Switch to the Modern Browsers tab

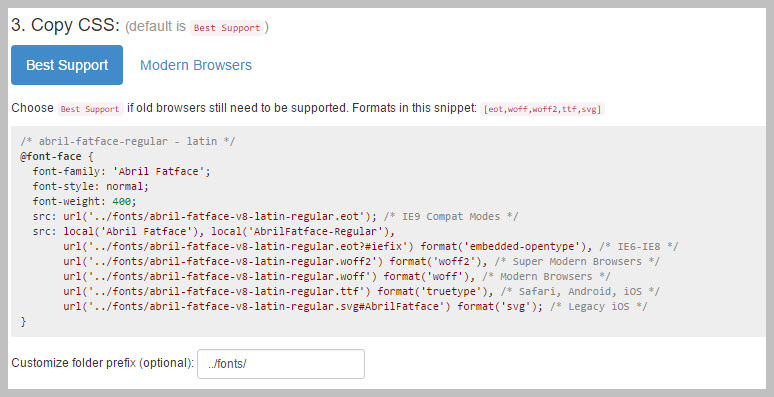(196, 65)
